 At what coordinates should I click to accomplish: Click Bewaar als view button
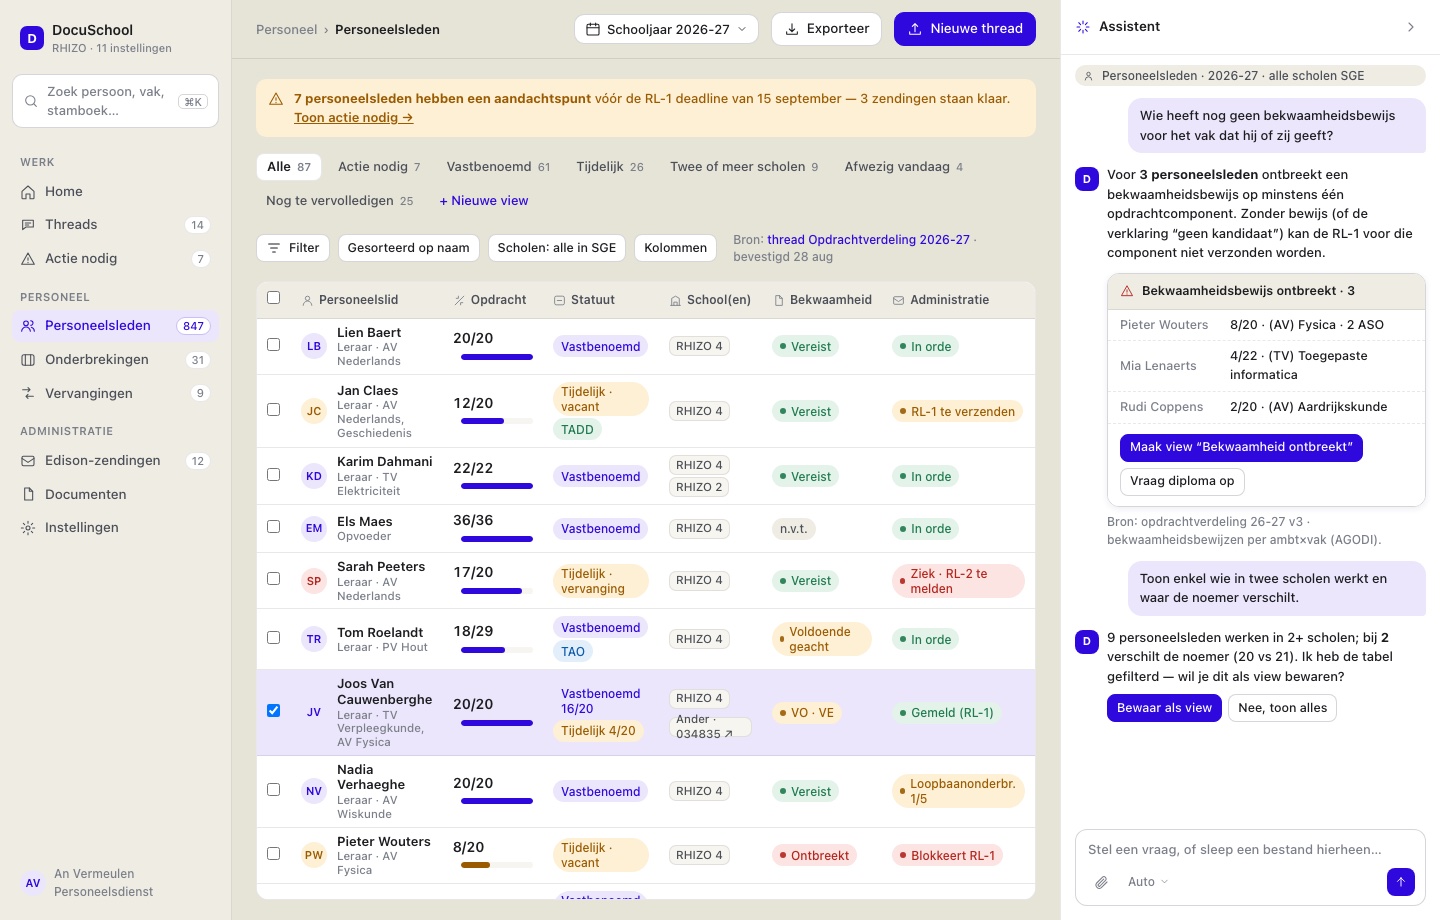click(1164, 708)
